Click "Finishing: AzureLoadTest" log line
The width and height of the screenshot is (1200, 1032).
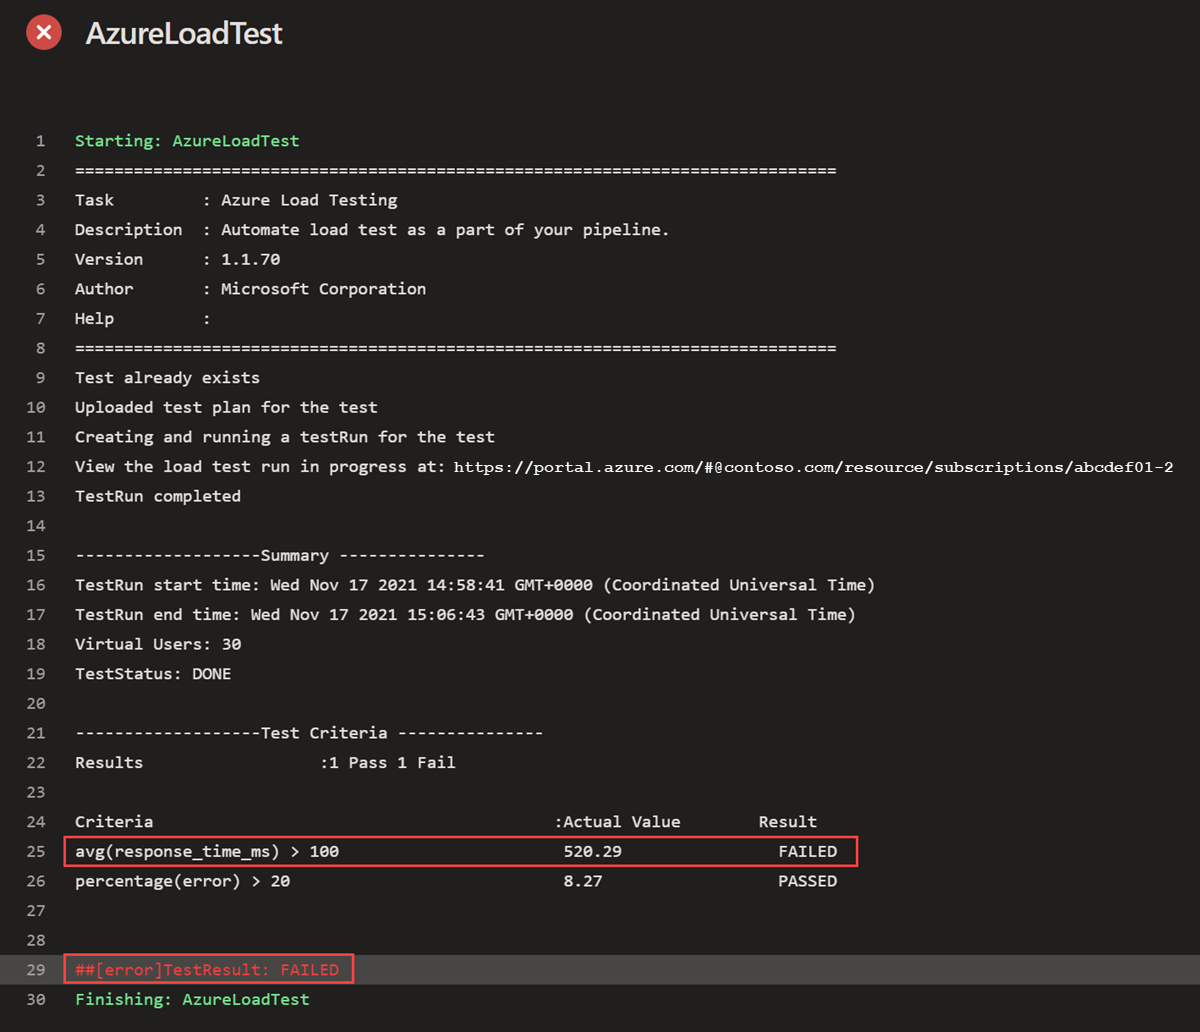click(192, 1000)
